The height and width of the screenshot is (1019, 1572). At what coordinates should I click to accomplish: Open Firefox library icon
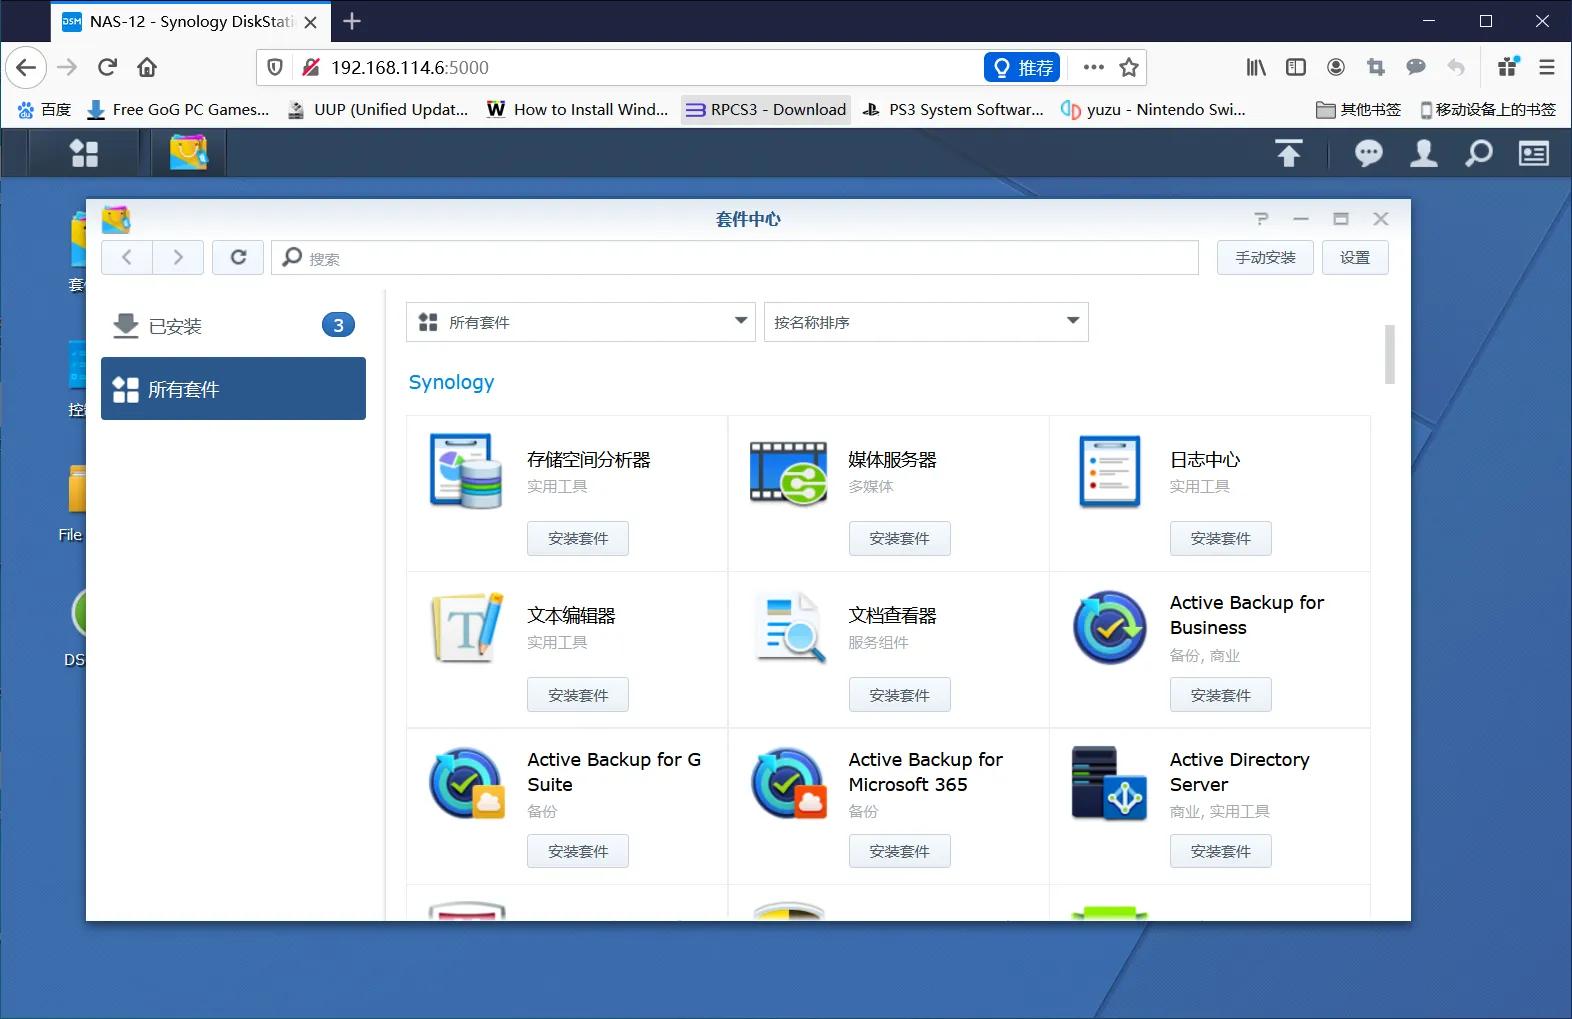coord(1256,67)
